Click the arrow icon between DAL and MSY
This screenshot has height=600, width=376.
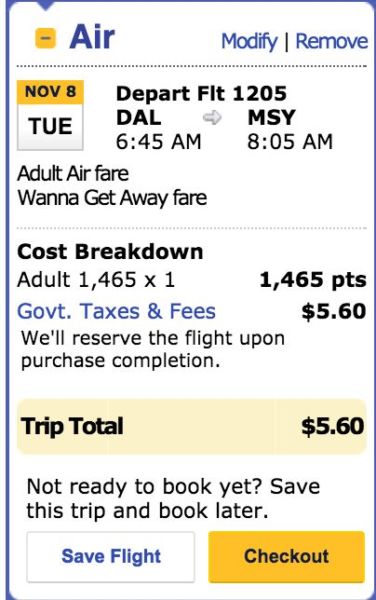tap(212, 117)
